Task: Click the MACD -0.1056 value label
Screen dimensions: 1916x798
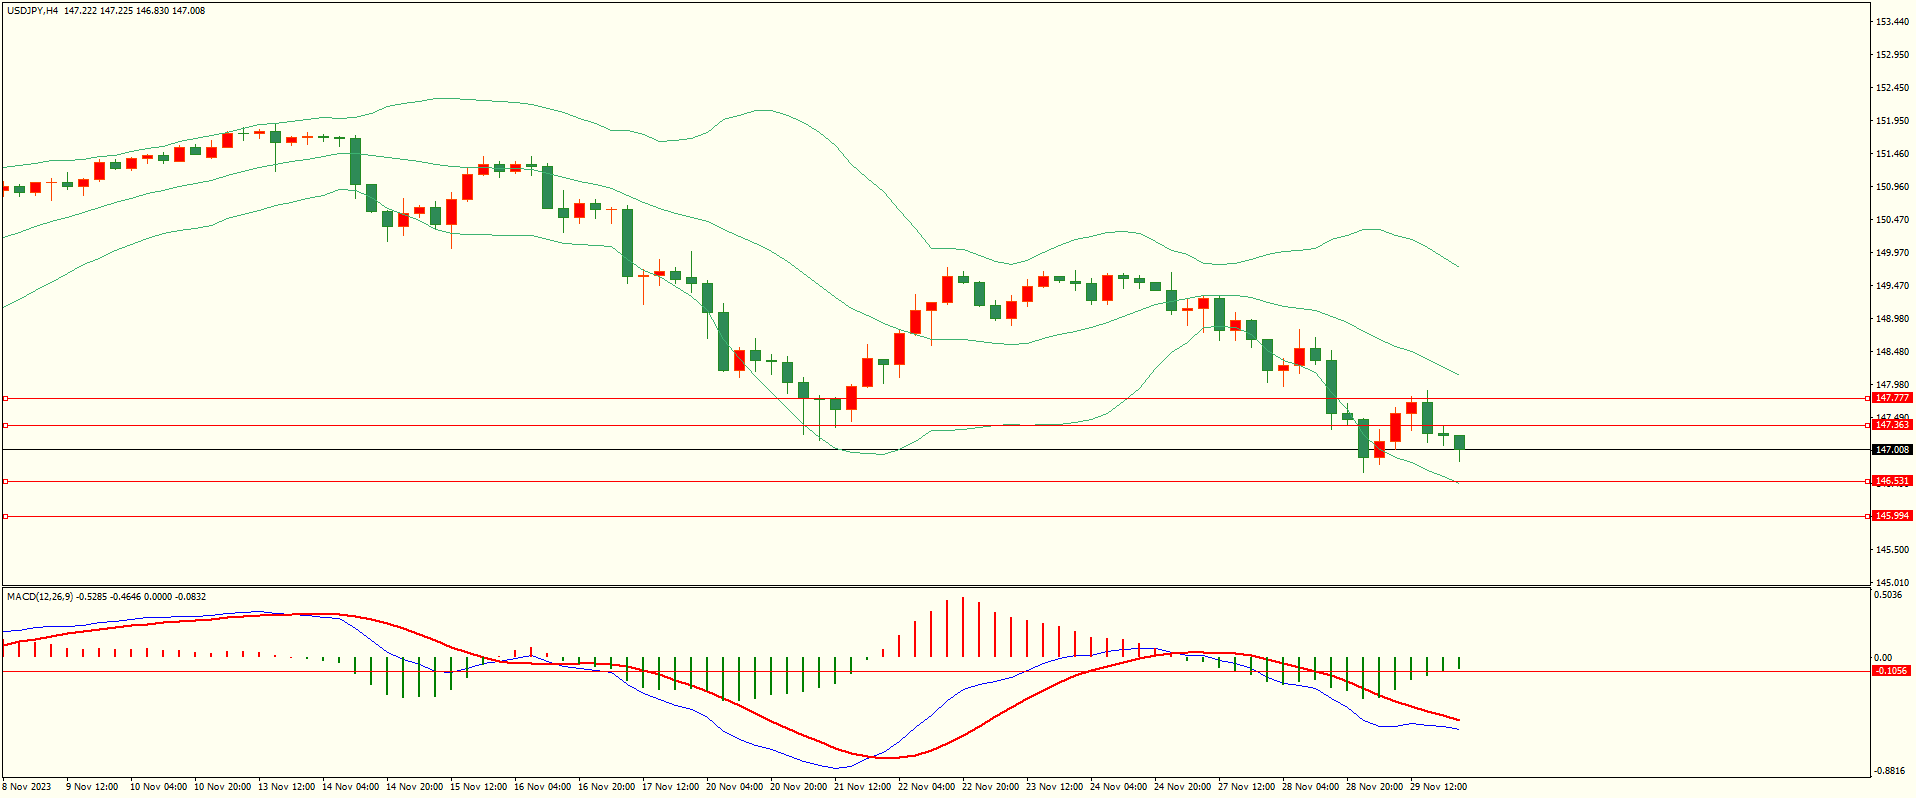Action: coord(1890,671)
